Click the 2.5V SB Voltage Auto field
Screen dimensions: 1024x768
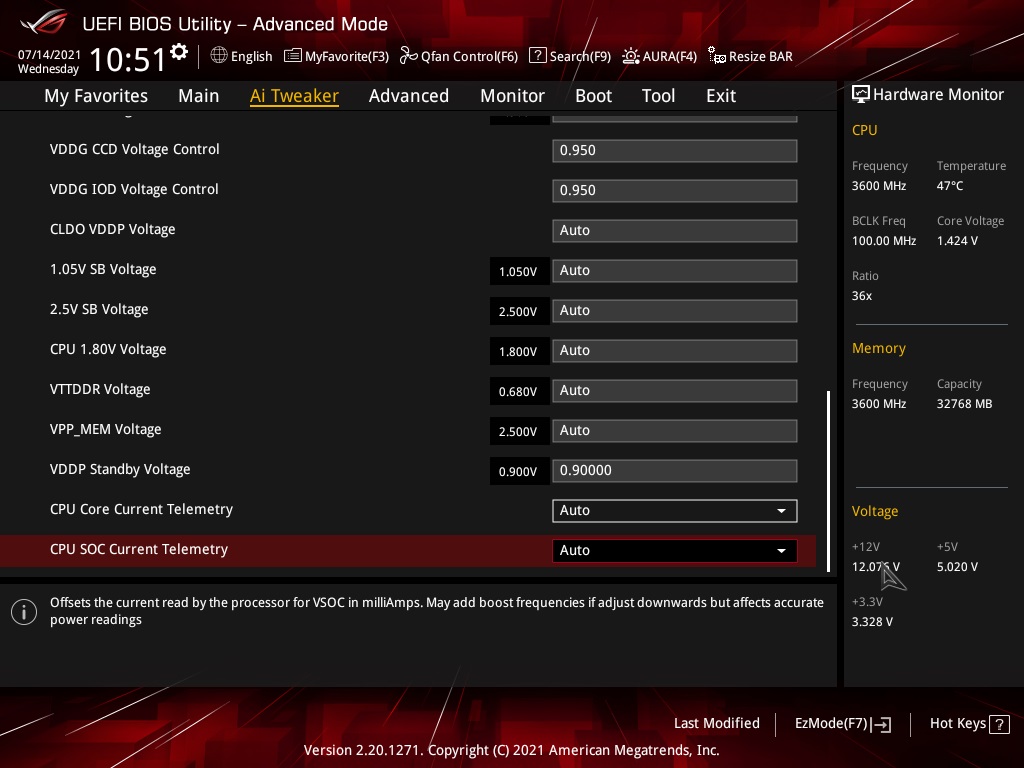pos(675,311)
